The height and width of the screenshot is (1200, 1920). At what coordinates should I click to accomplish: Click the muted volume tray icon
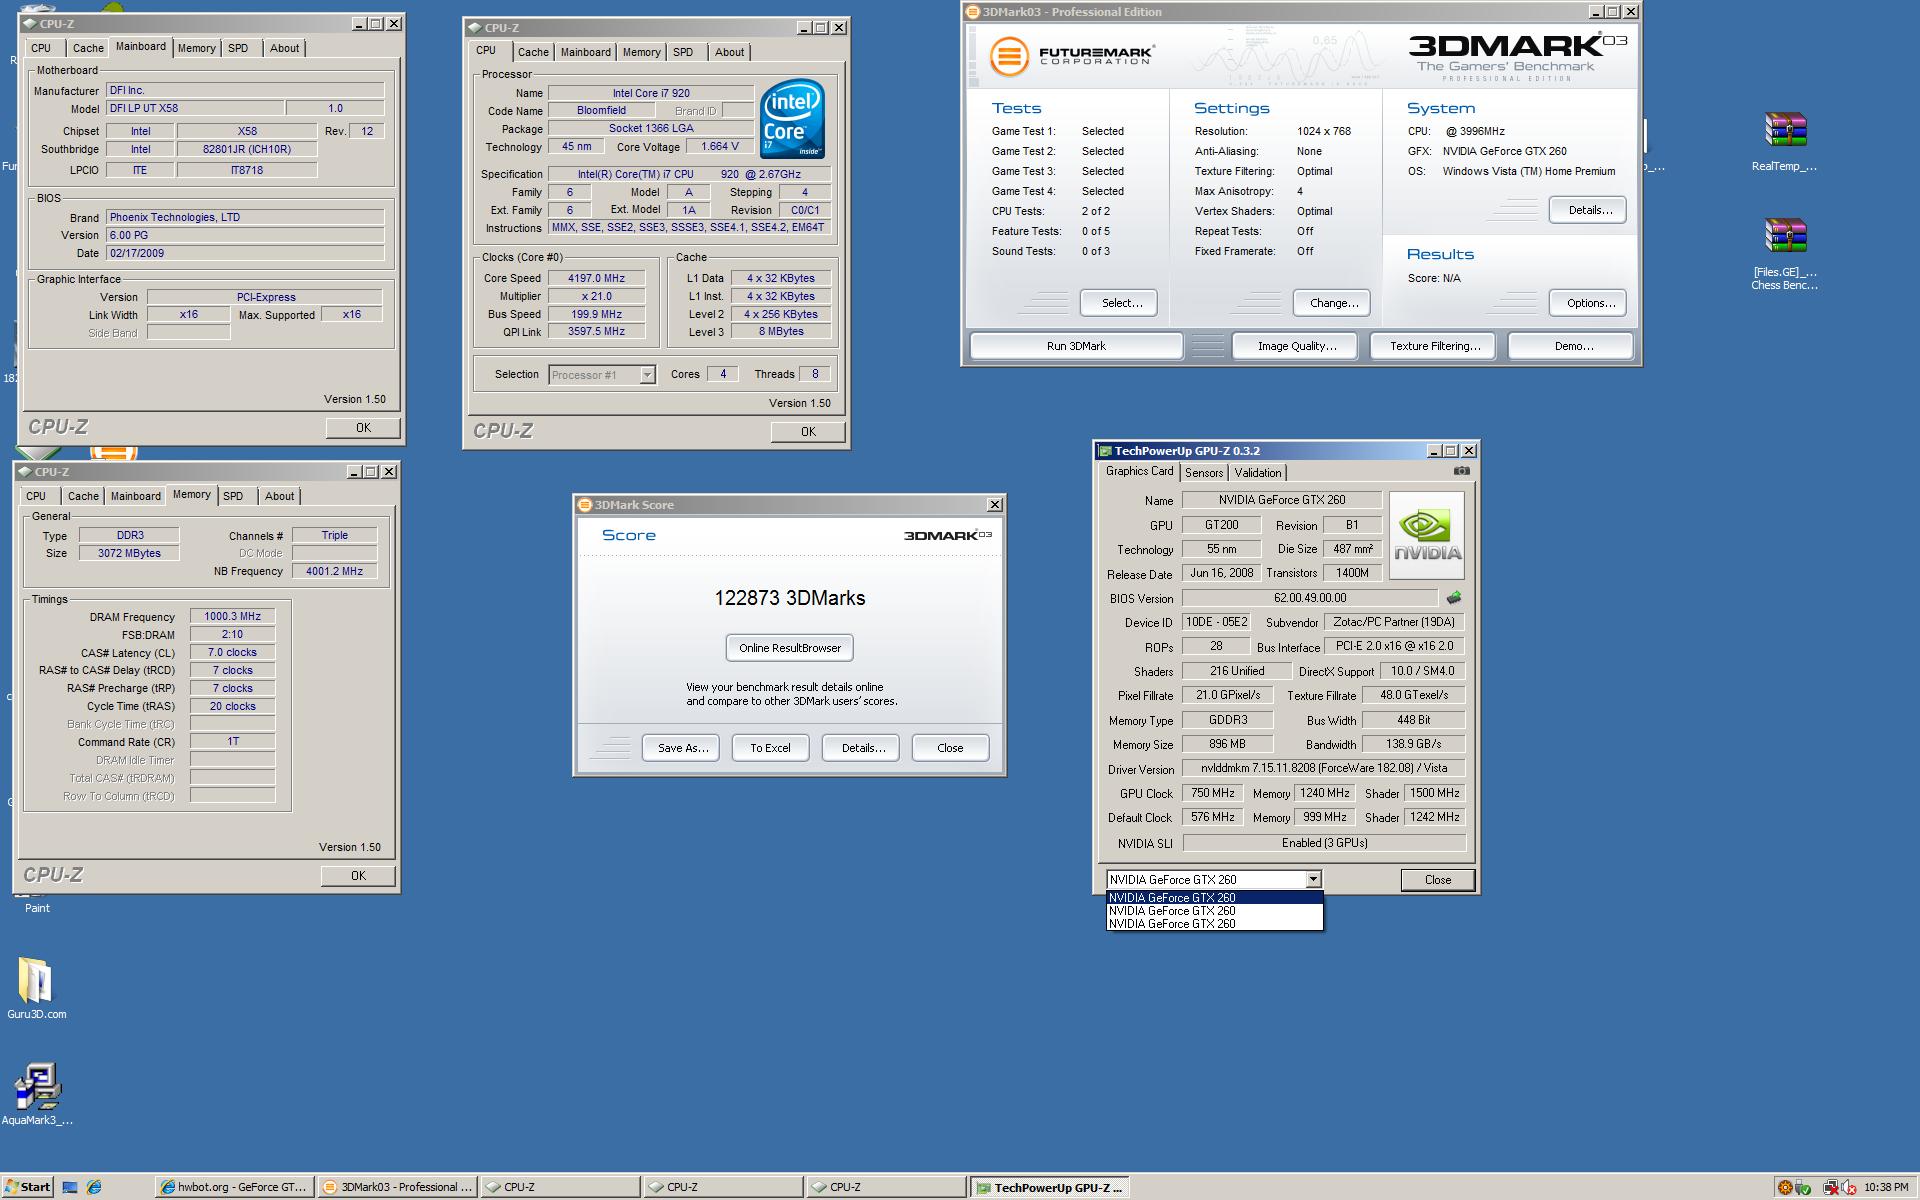coord(1849,1187)
